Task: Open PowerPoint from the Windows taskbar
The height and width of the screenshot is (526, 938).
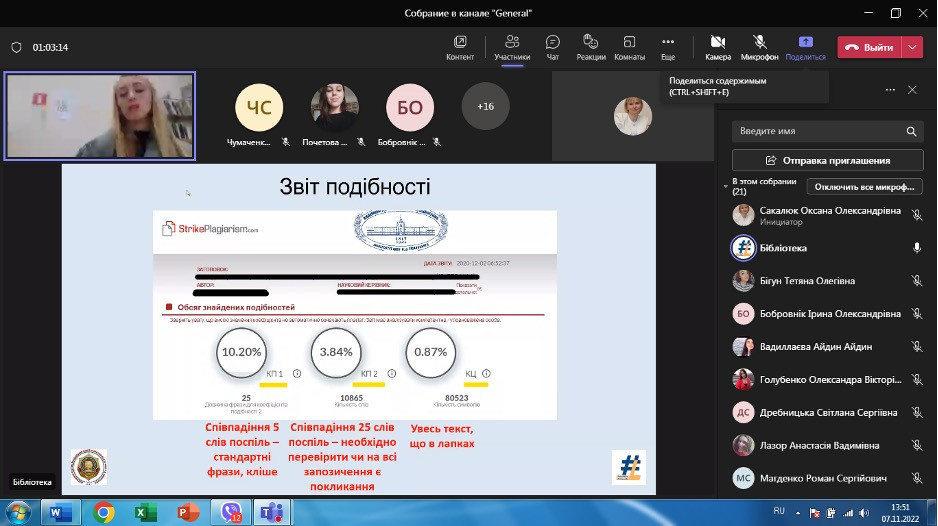Action: pyautogui.click(x=188, y=512)
